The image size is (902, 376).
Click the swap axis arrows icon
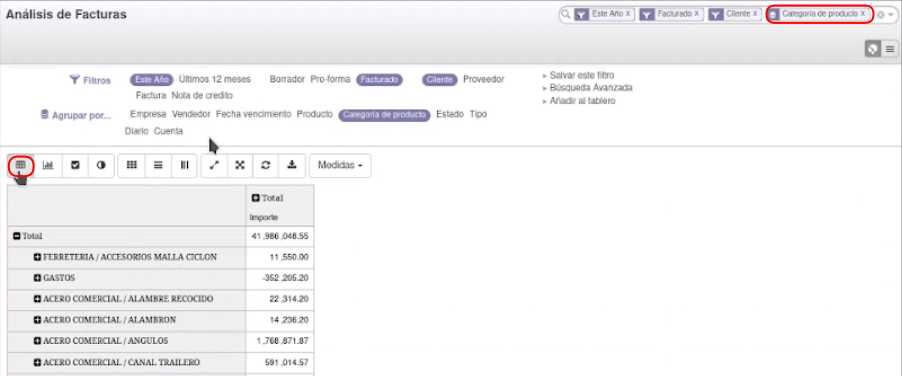[x=214, y=165]
